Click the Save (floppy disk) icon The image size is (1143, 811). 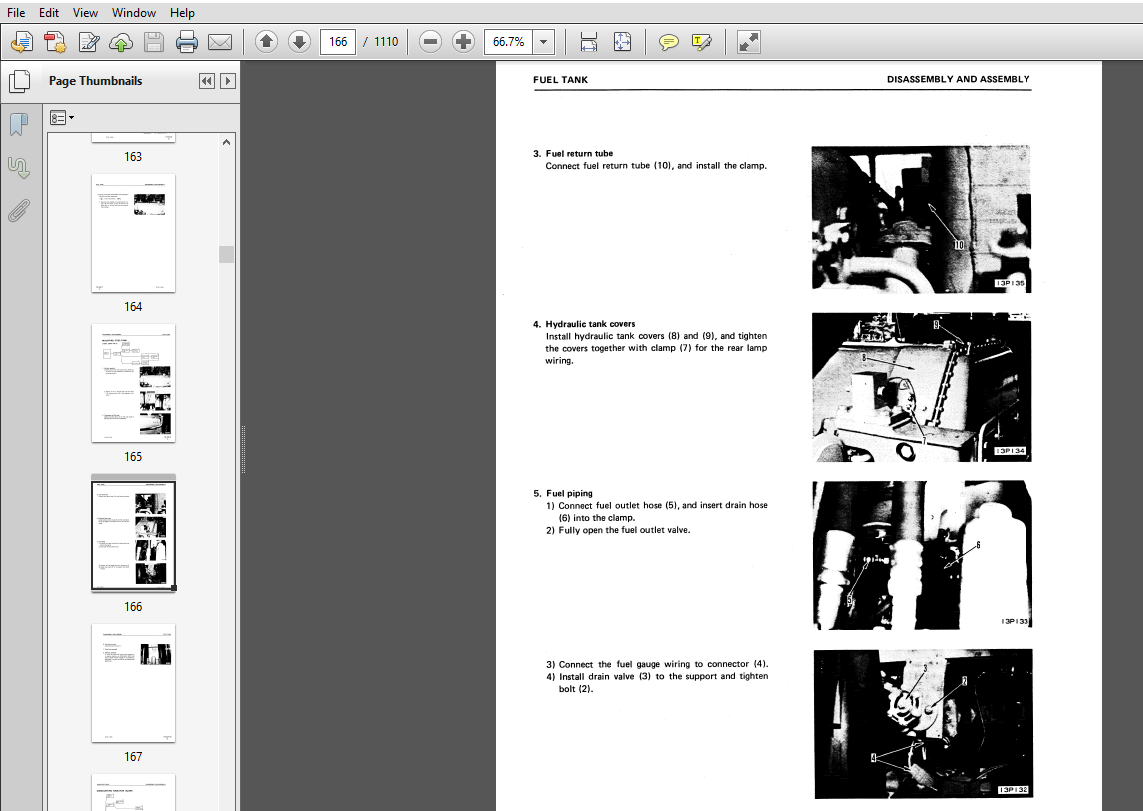(x=154, y=42)
